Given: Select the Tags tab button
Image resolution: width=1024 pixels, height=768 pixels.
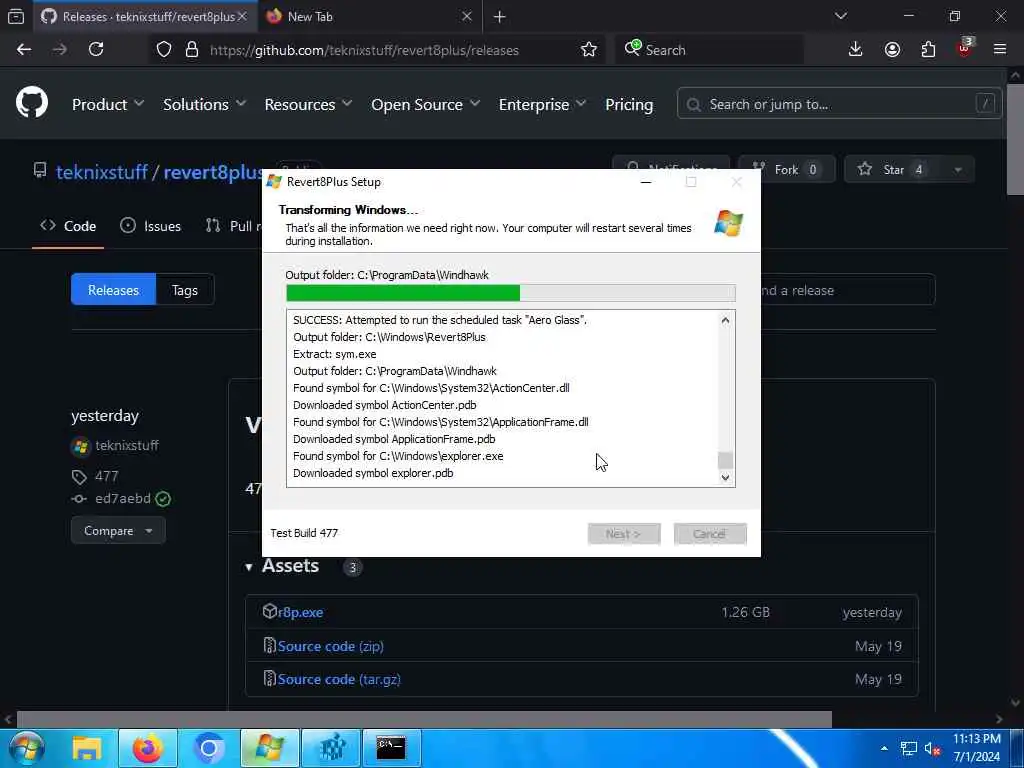Looking at the screenshot, I should 185,290.
